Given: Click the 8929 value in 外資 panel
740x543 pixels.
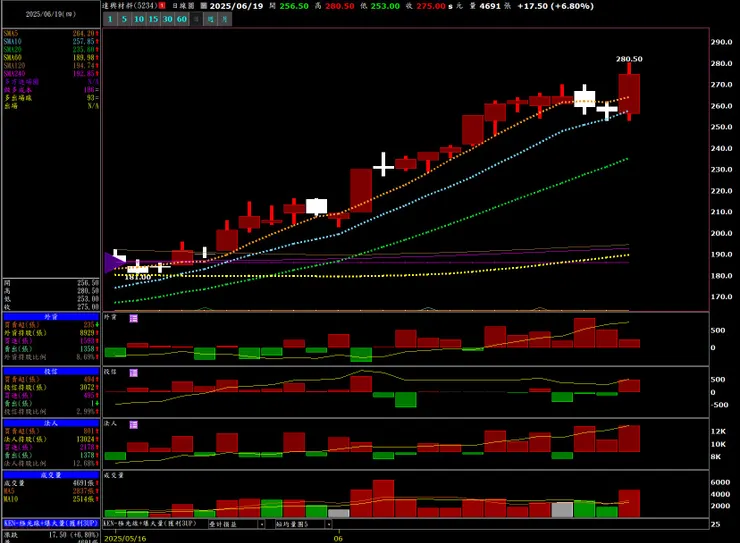Looking at the screenshot, I should click(x=88, y=333).
